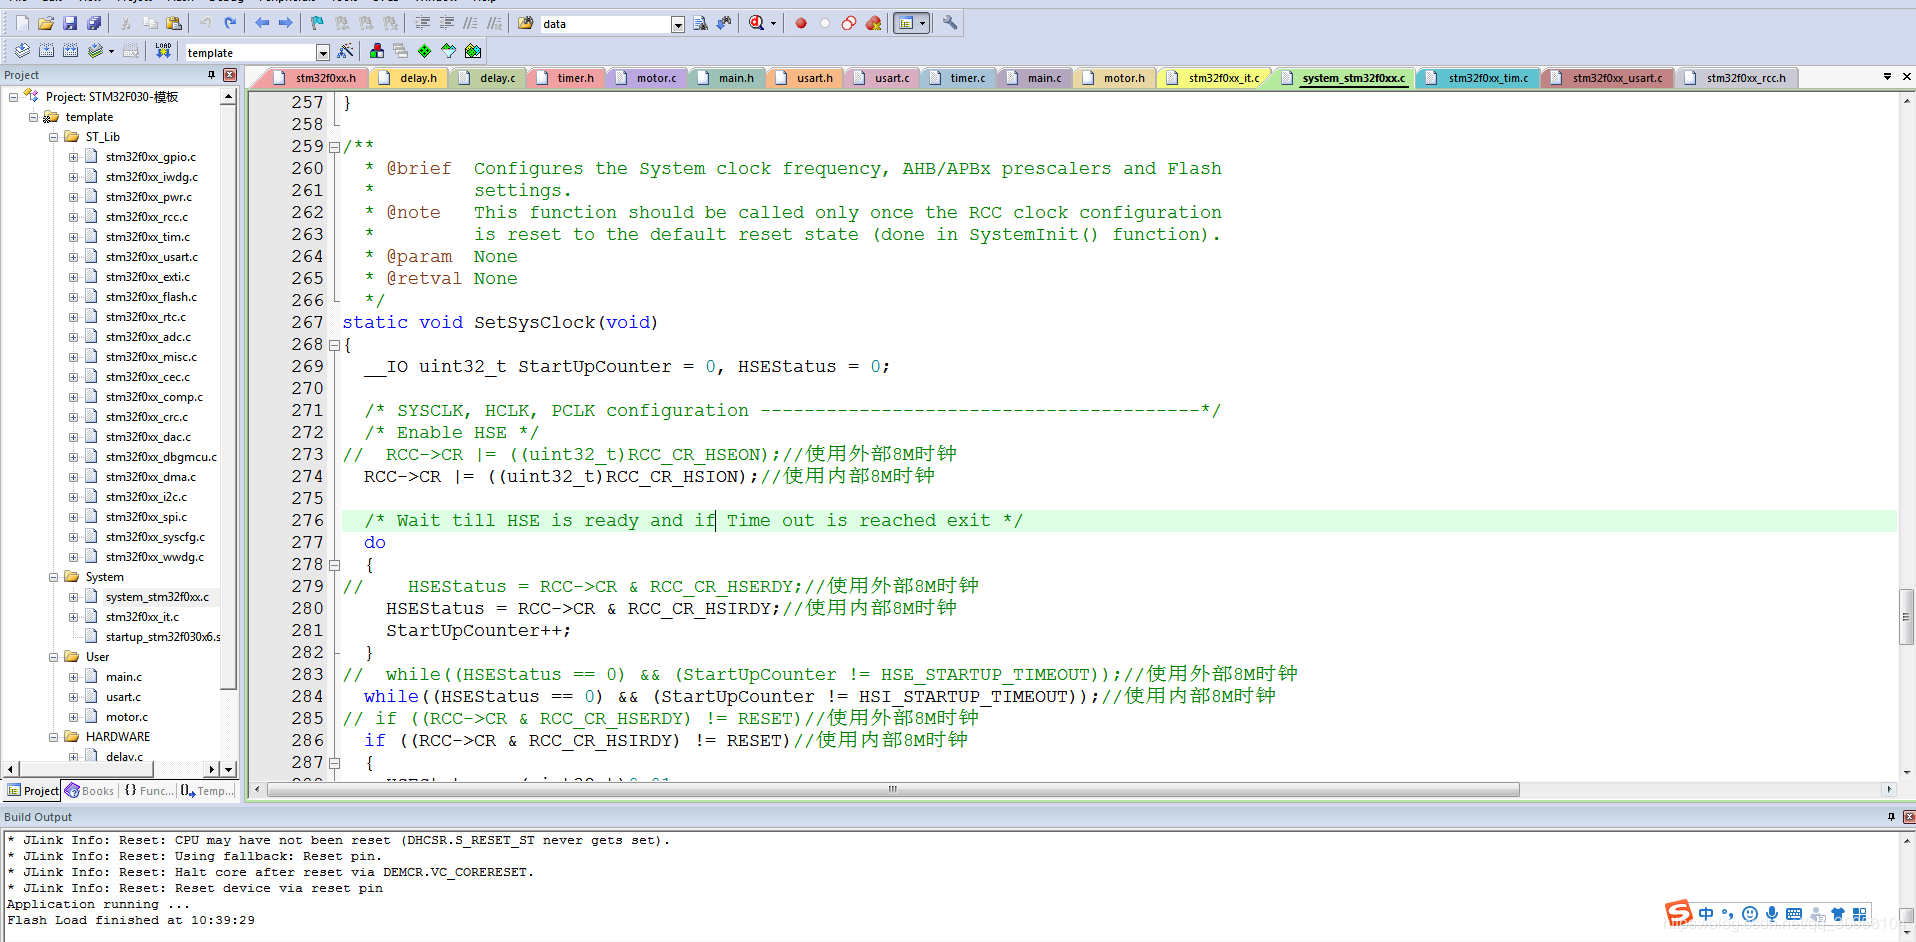The width and height of the screenshot is (1916, 942).
Task: Open the window layout dropdown arrow
Action: [x=922, y=23]
